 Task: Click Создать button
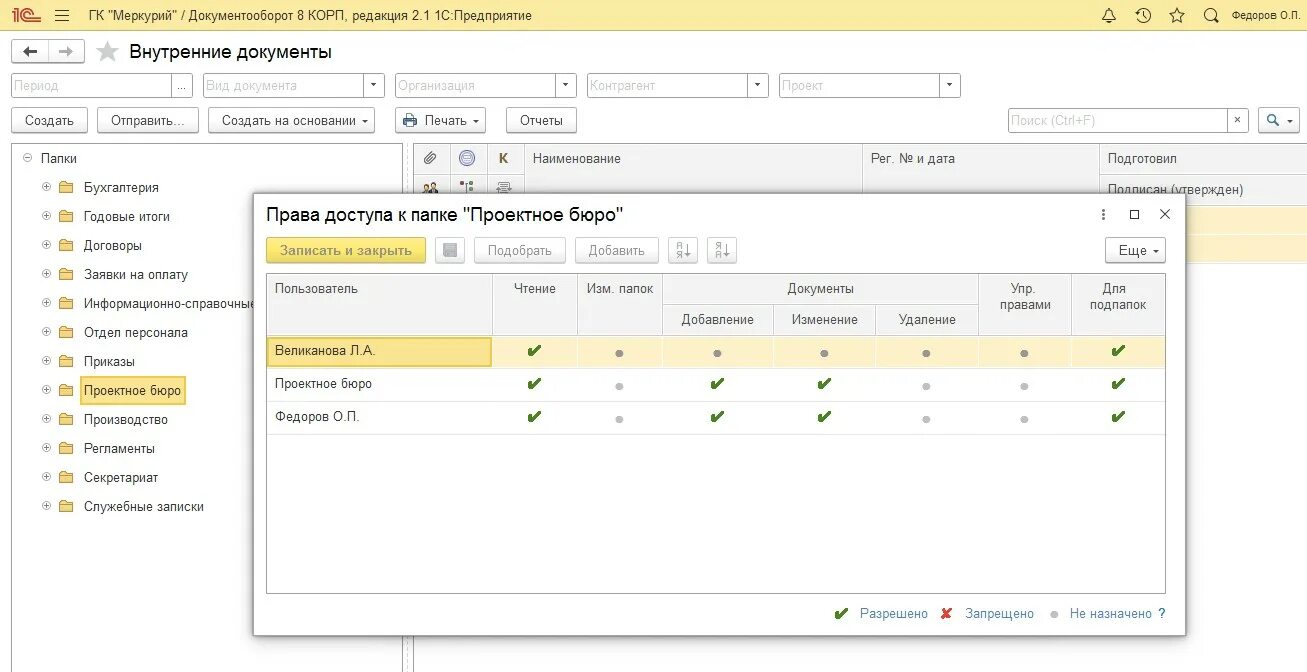[50, 120]
